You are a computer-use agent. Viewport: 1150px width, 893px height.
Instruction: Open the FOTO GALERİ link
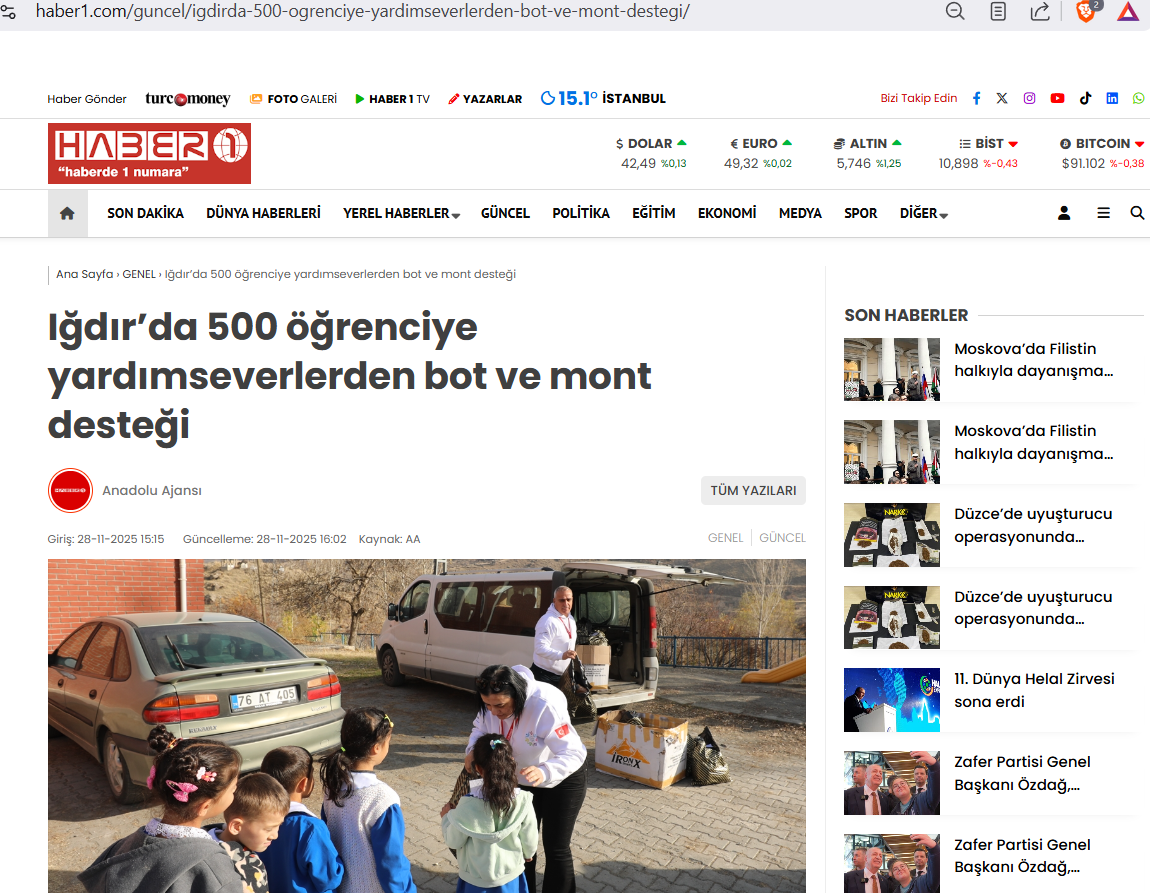point(293,99)
